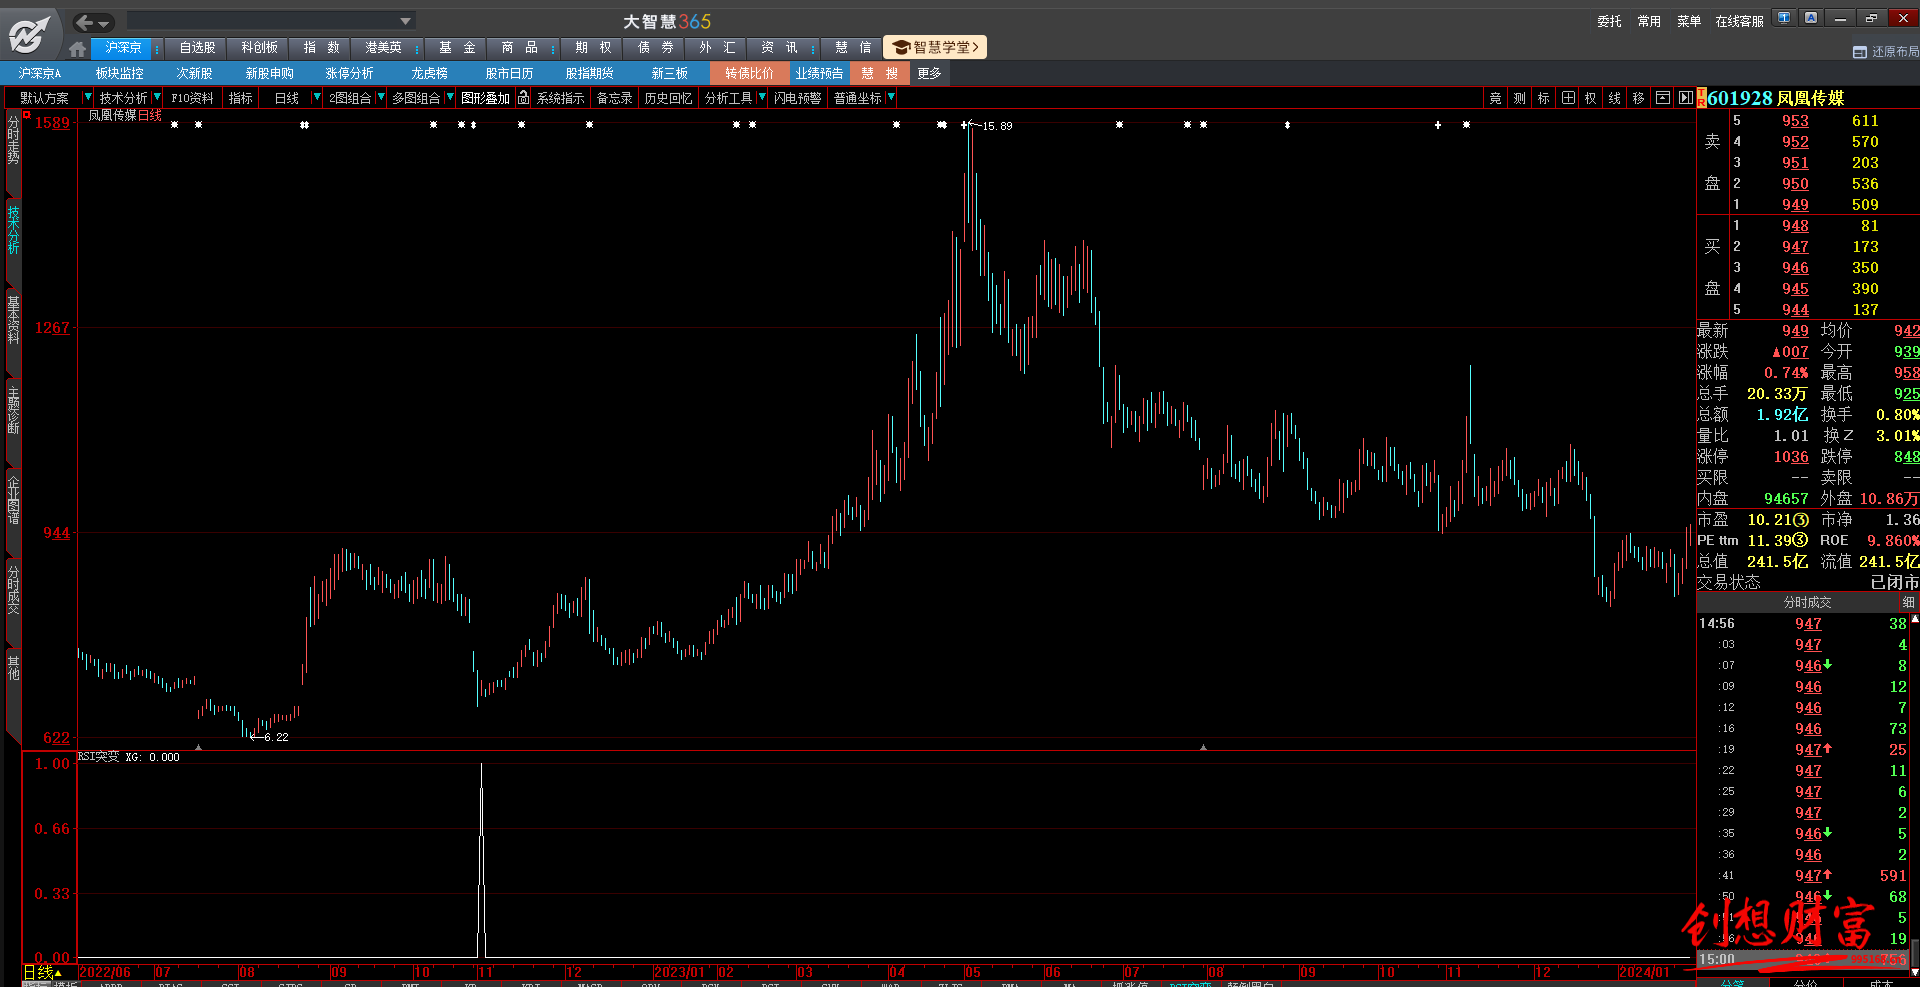Open the stock search dropdown box

point(271,21)
